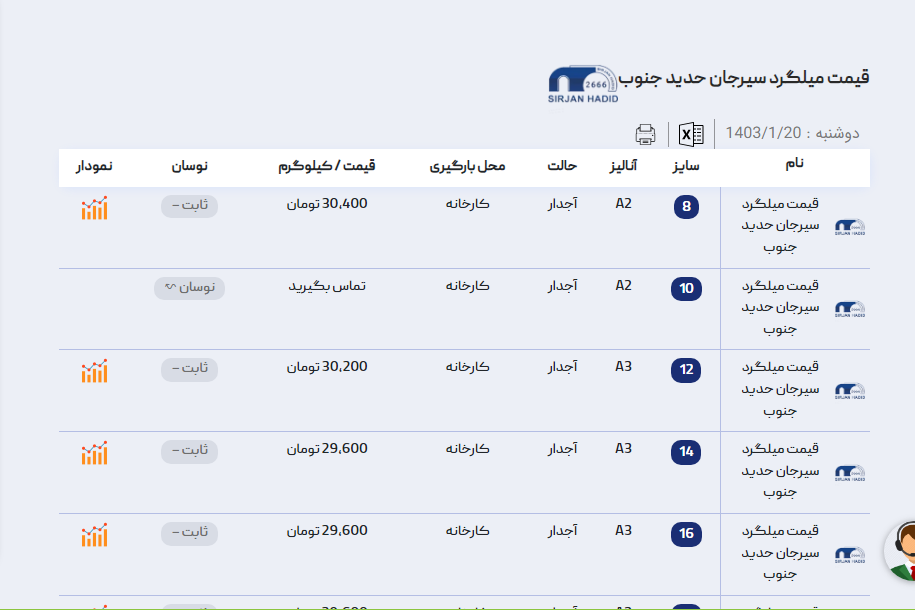Click the size 10 badge
This screenshot has height=610, width=915.
(686, 289)
